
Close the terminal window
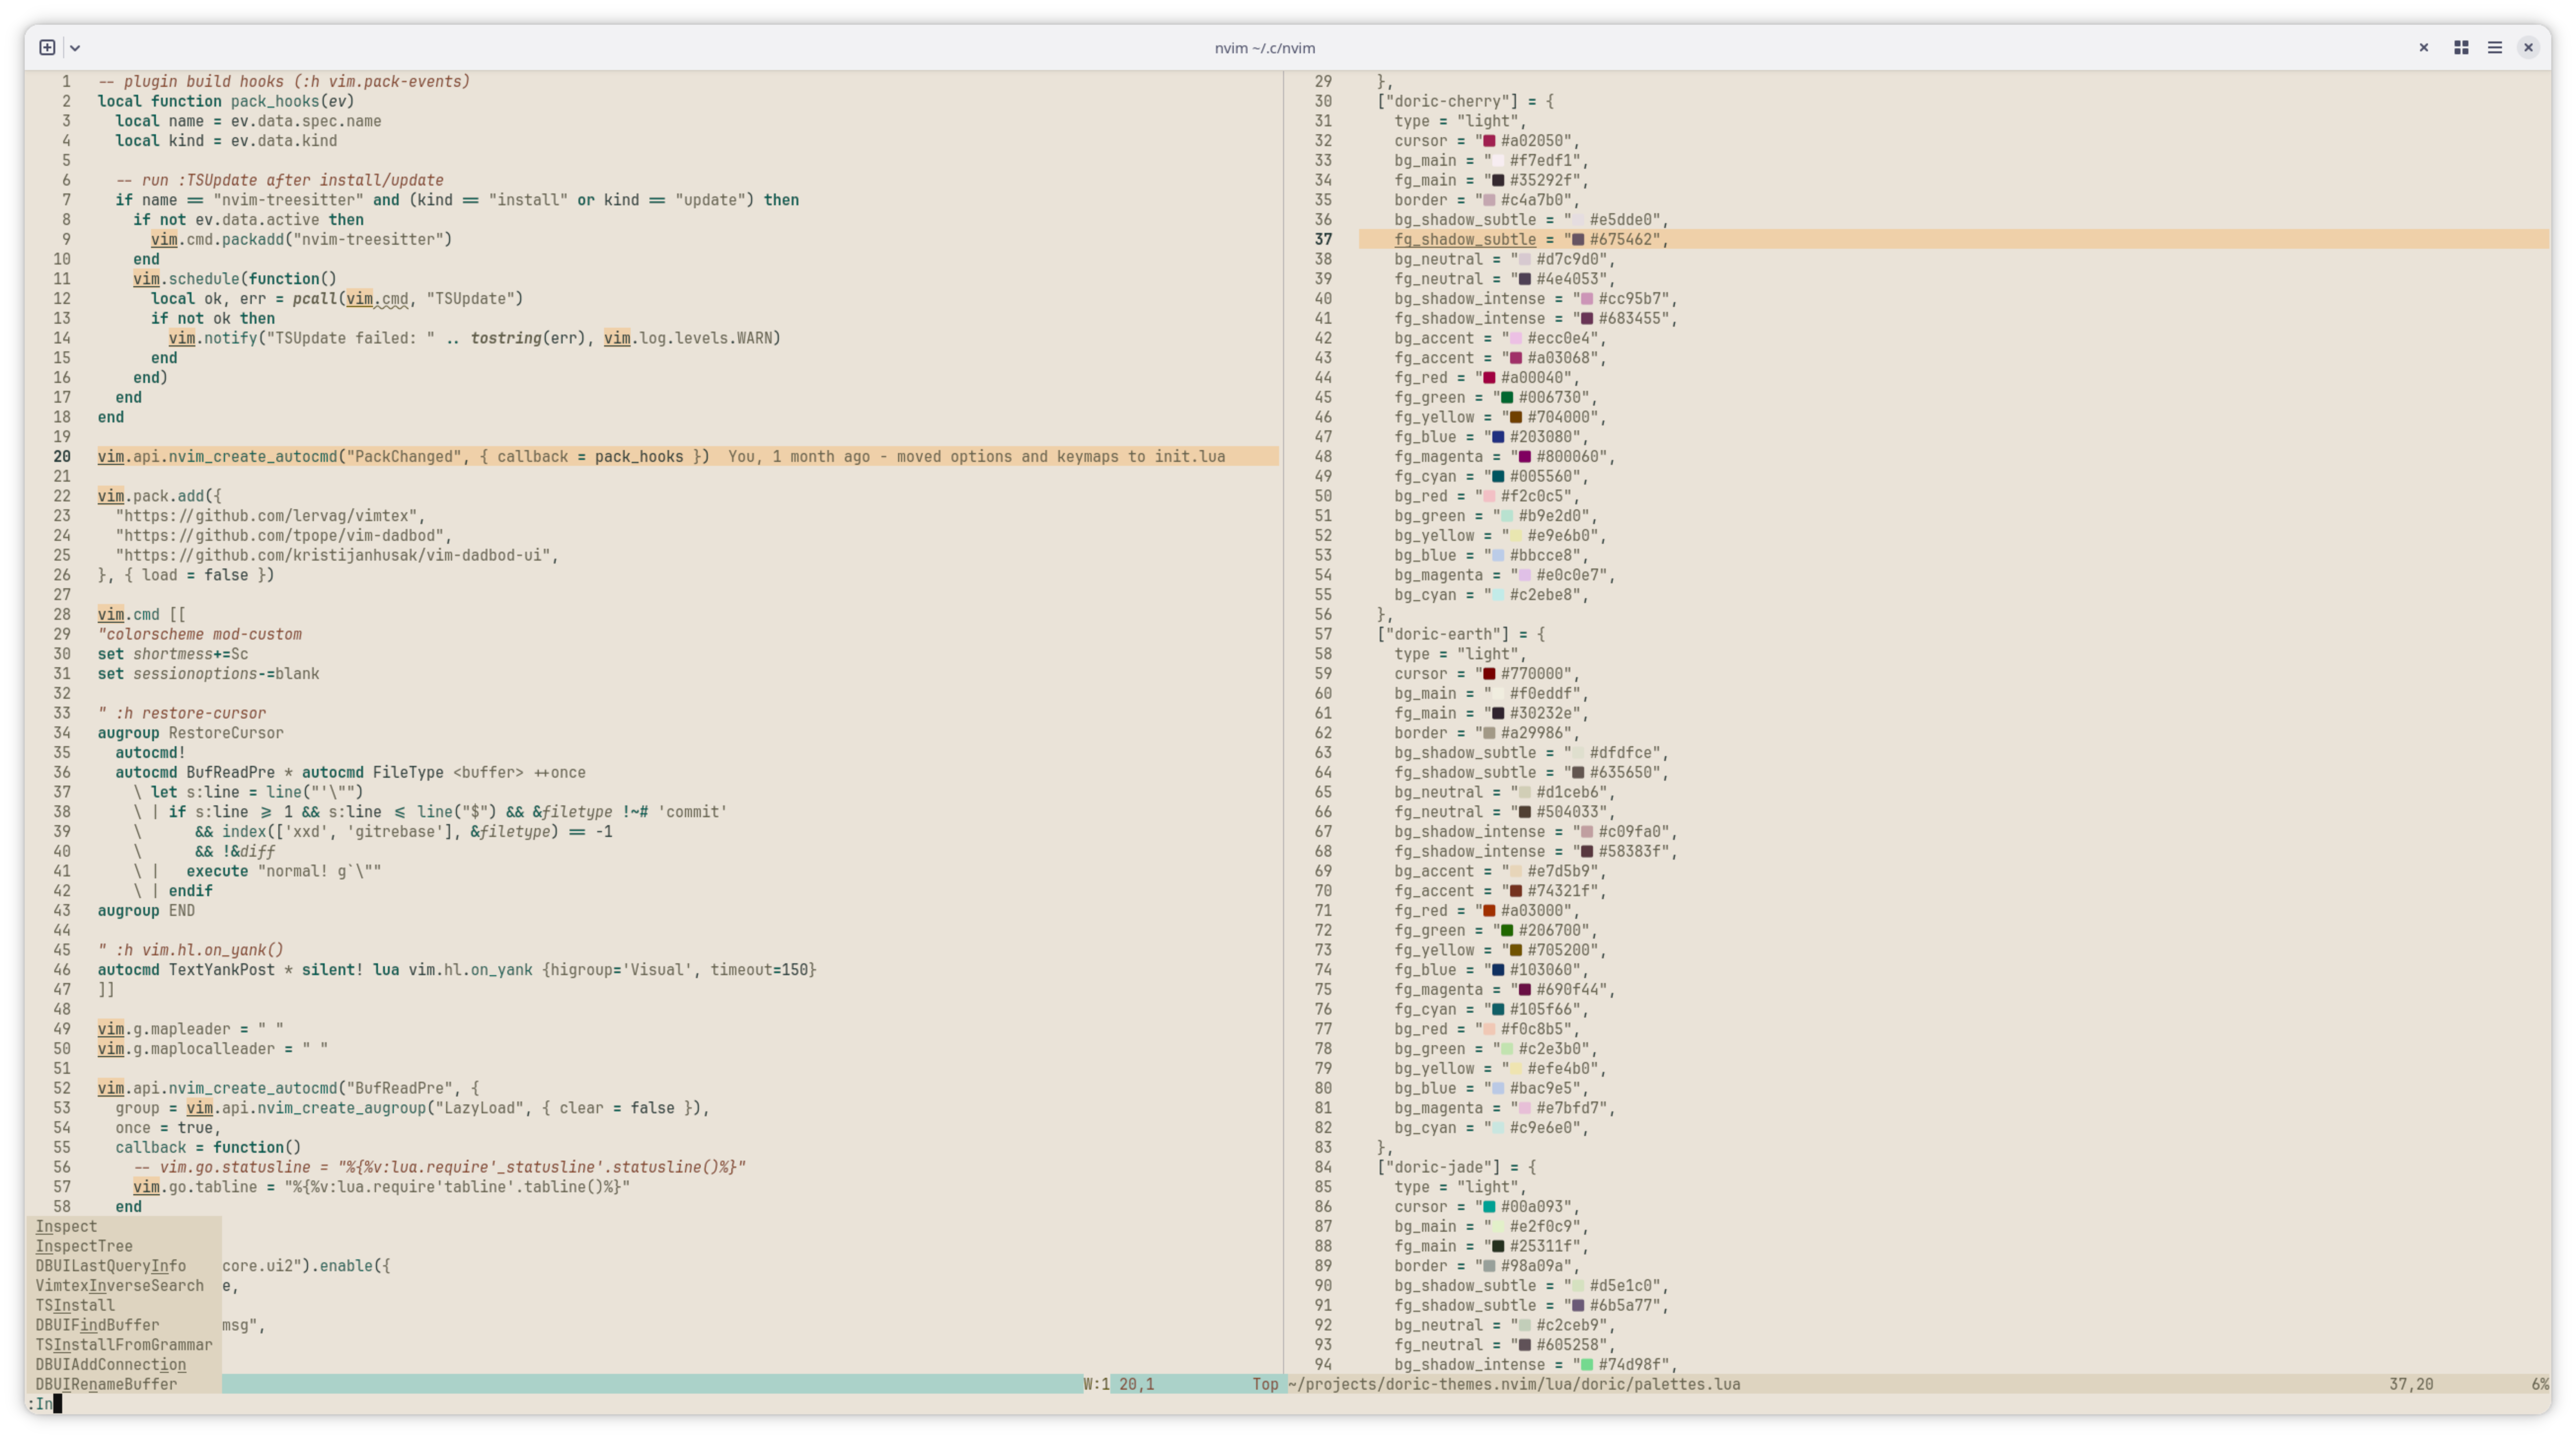[2528, 47]
